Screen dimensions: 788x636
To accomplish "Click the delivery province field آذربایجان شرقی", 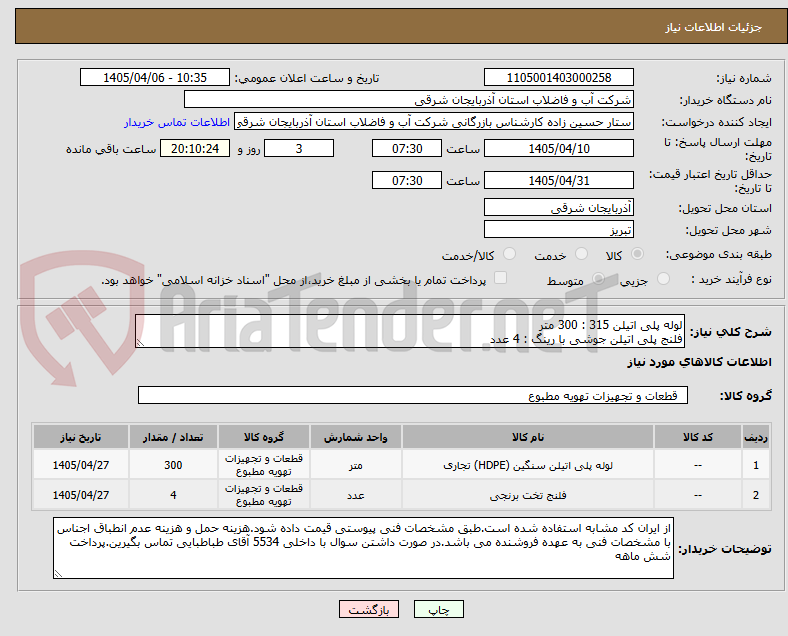I will click(x=558, y=207).
